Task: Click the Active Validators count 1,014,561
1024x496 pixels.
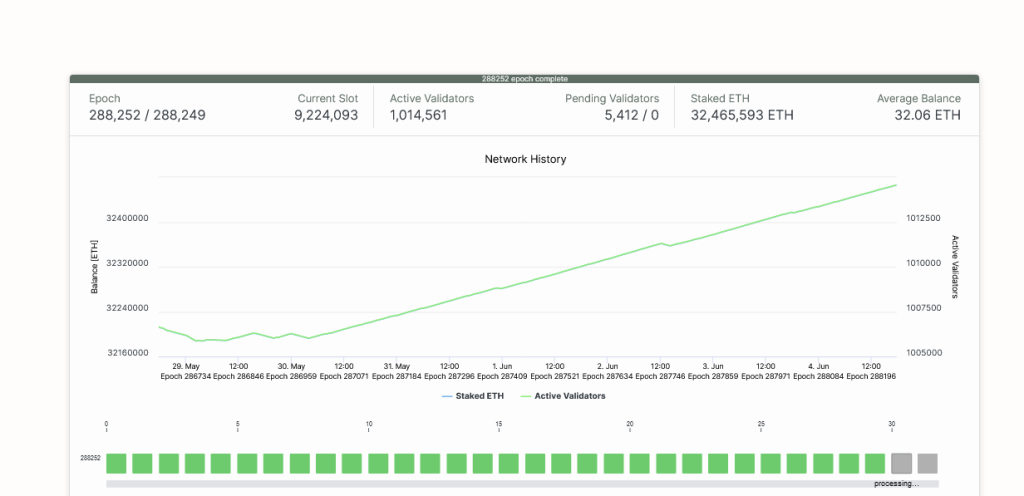Action: click(x=418, y=115)
